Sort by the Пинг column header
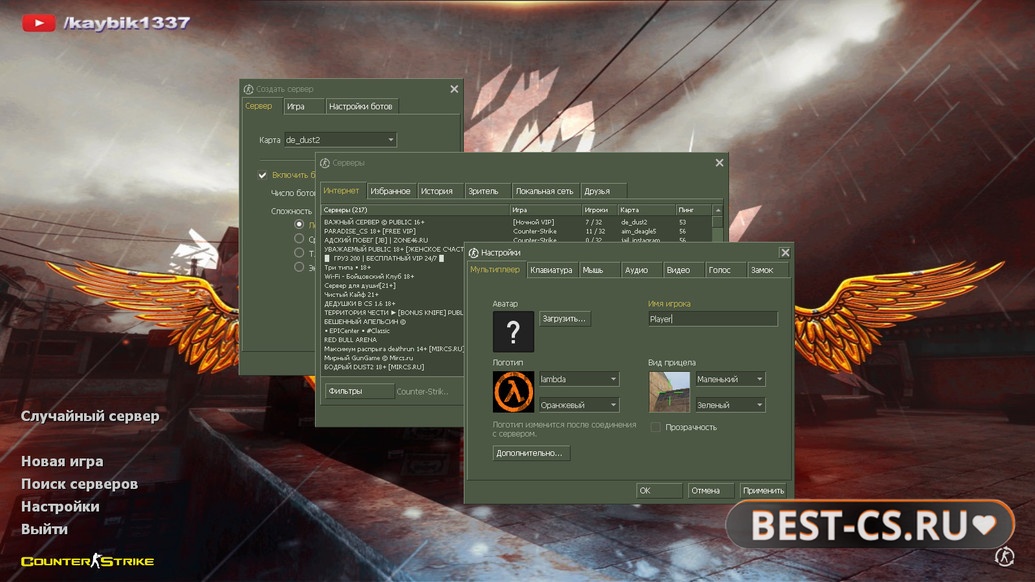The height and width of the screenshot is (582, 1035). click(694, 210)
